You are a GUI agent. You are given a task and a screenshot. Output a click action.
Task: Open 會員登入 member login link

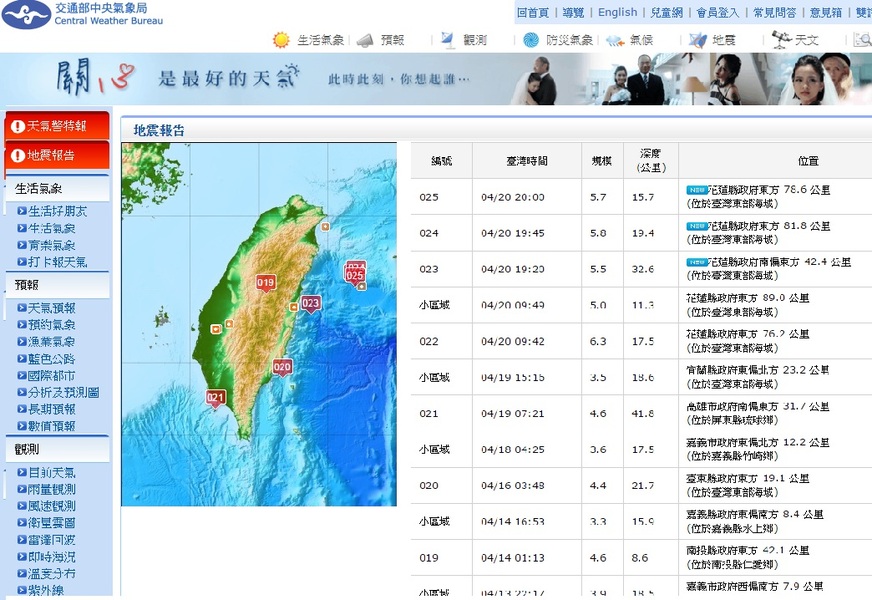coord(717,12)
